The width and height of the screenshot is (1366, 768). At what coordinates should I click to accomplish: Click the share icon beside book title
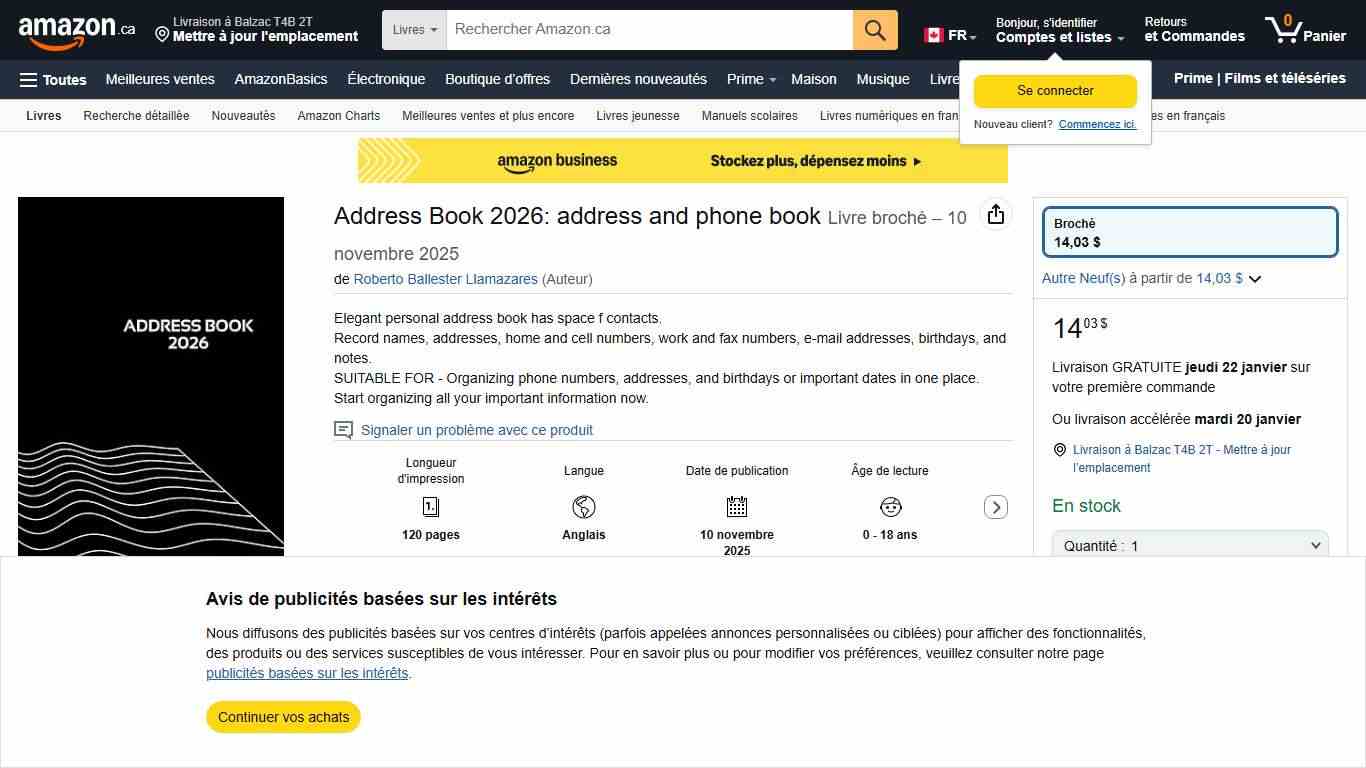coord(995,215)
